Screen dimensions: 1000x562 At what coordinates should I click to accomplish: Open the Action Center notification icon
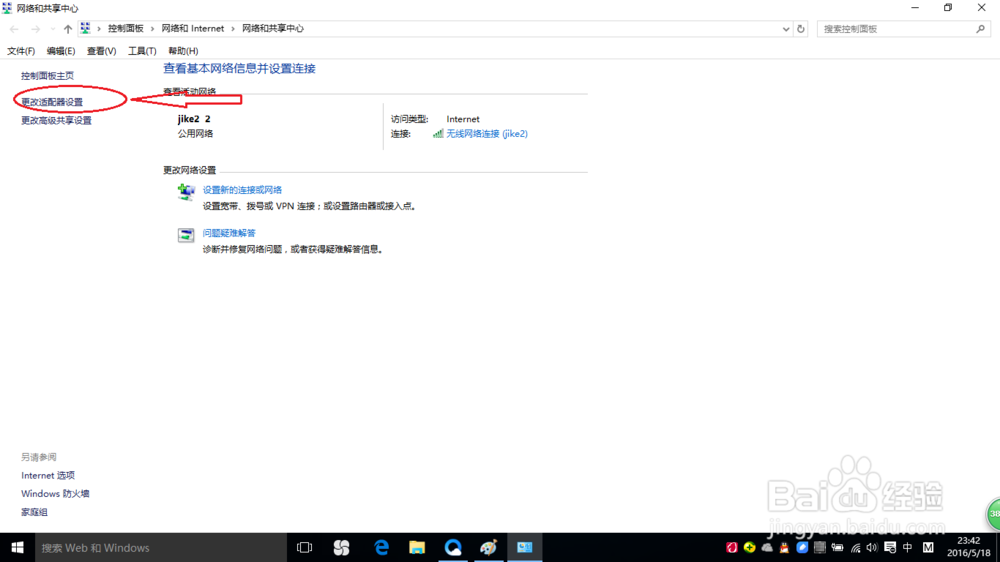click(x=890, y=548)
